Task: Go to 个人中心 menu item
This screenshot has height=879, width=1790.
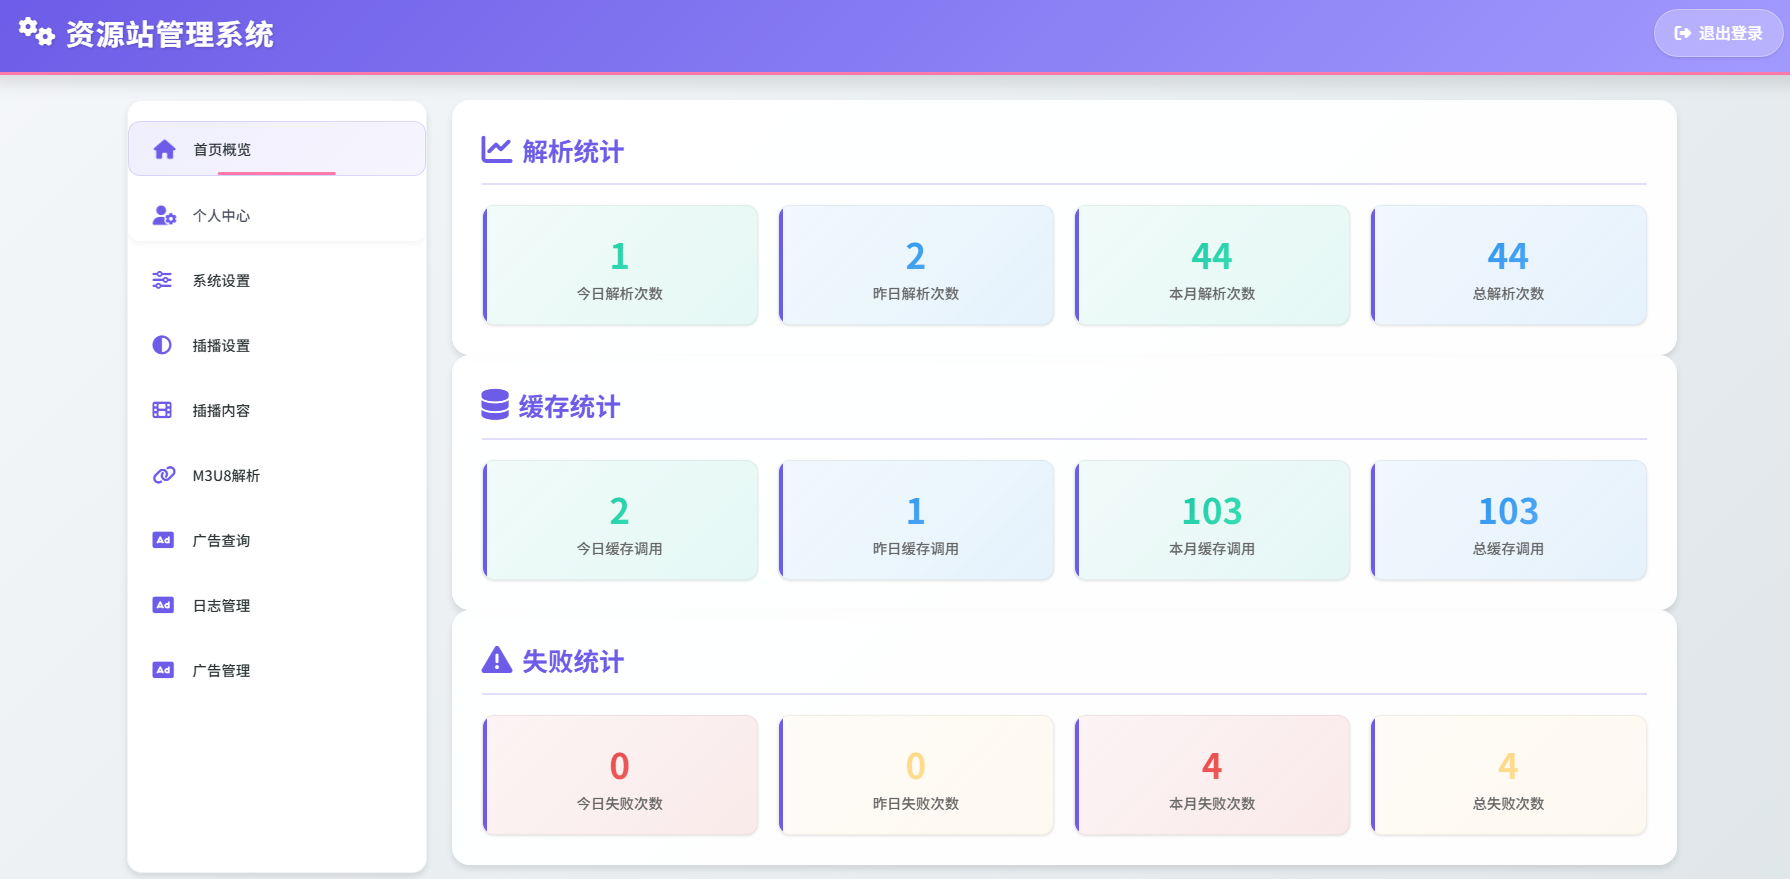Action: (277, 215)
